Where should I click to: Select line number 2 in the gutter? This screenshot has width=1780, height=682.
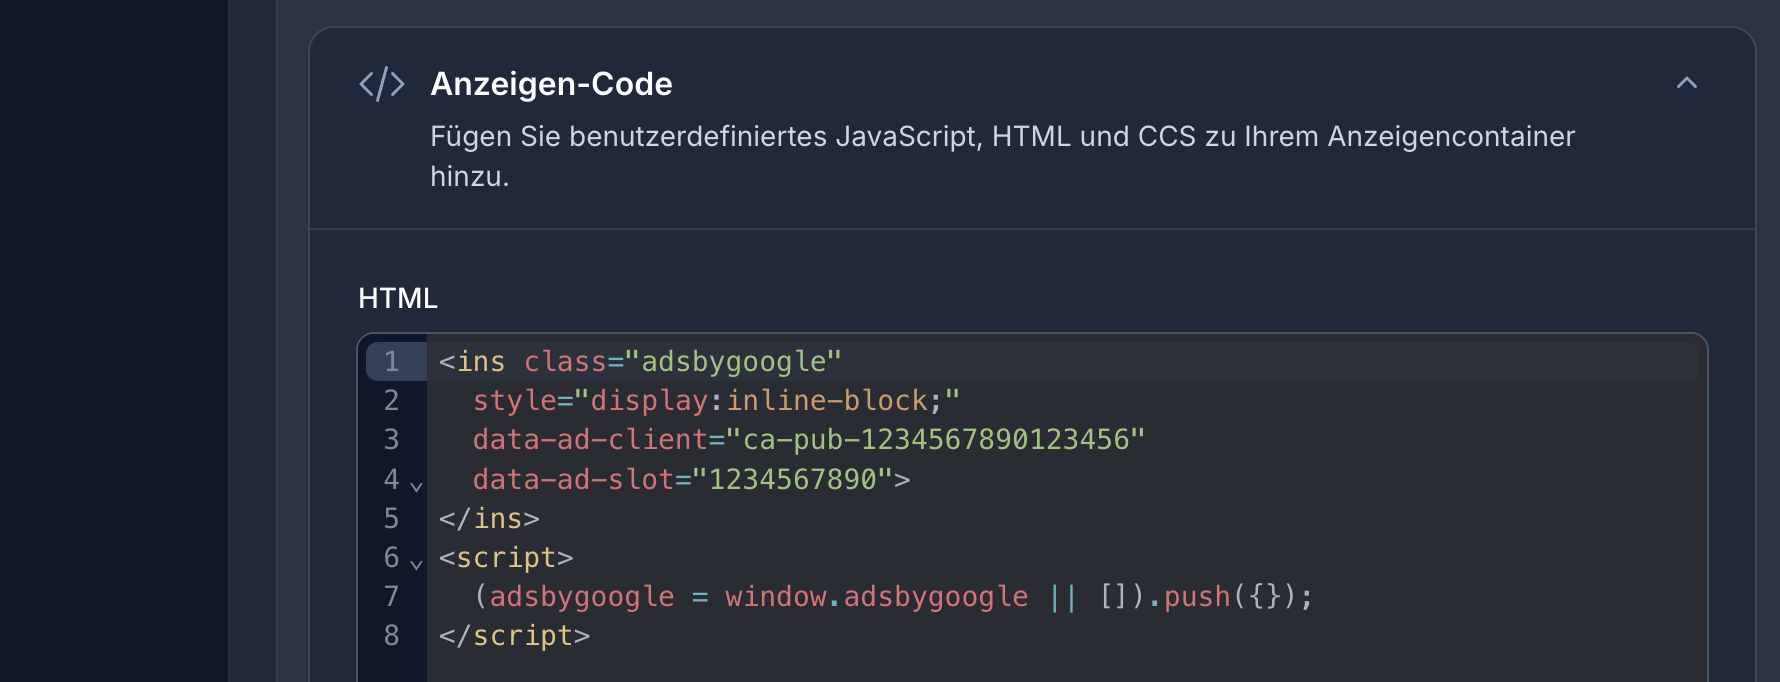(x=391, y=400)
